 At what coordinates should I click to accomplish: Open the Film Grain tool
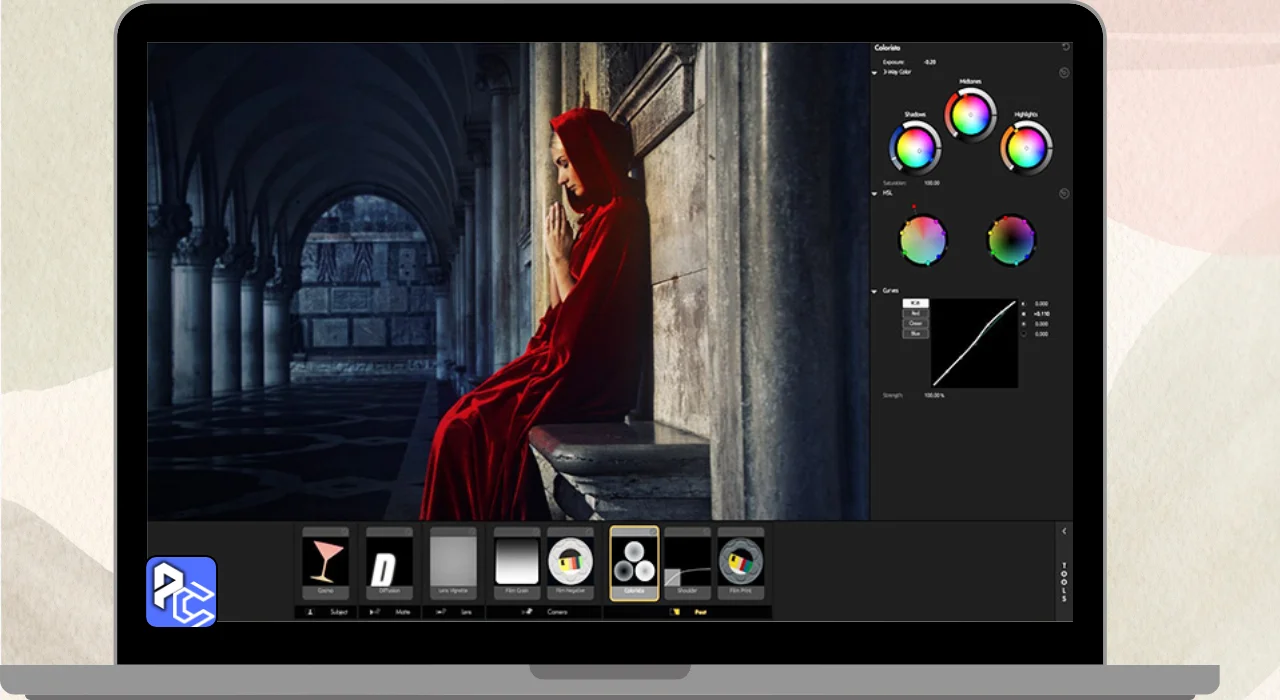[516, 563]
